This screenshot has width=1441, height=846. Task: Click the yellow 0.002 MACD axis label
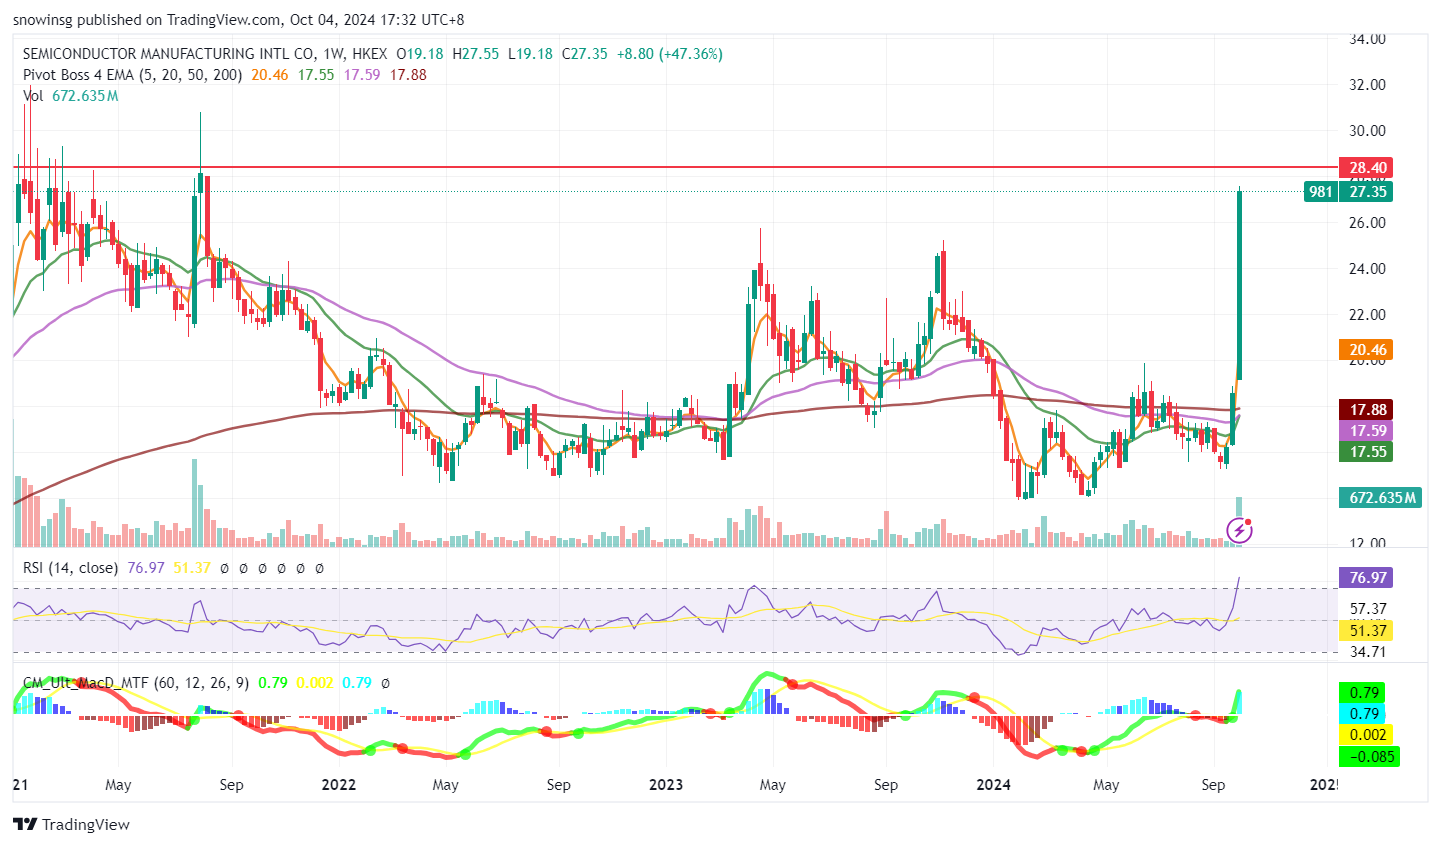click(x=1366, y=735)
